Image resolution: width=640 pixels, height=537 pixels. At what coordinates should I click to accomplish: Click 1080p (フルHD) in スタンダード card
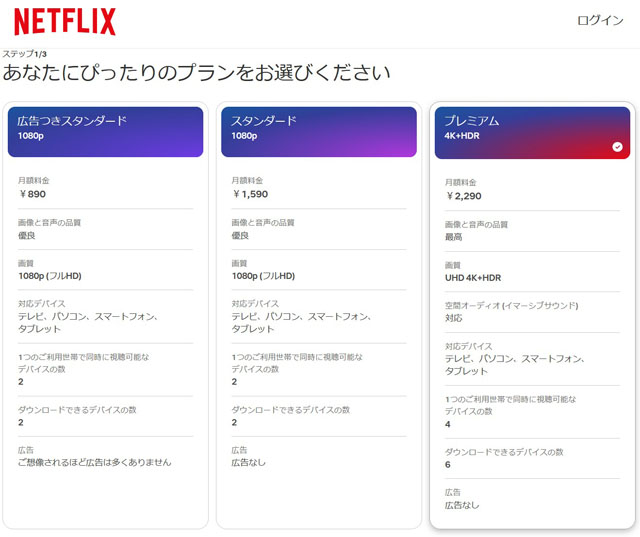263,276
